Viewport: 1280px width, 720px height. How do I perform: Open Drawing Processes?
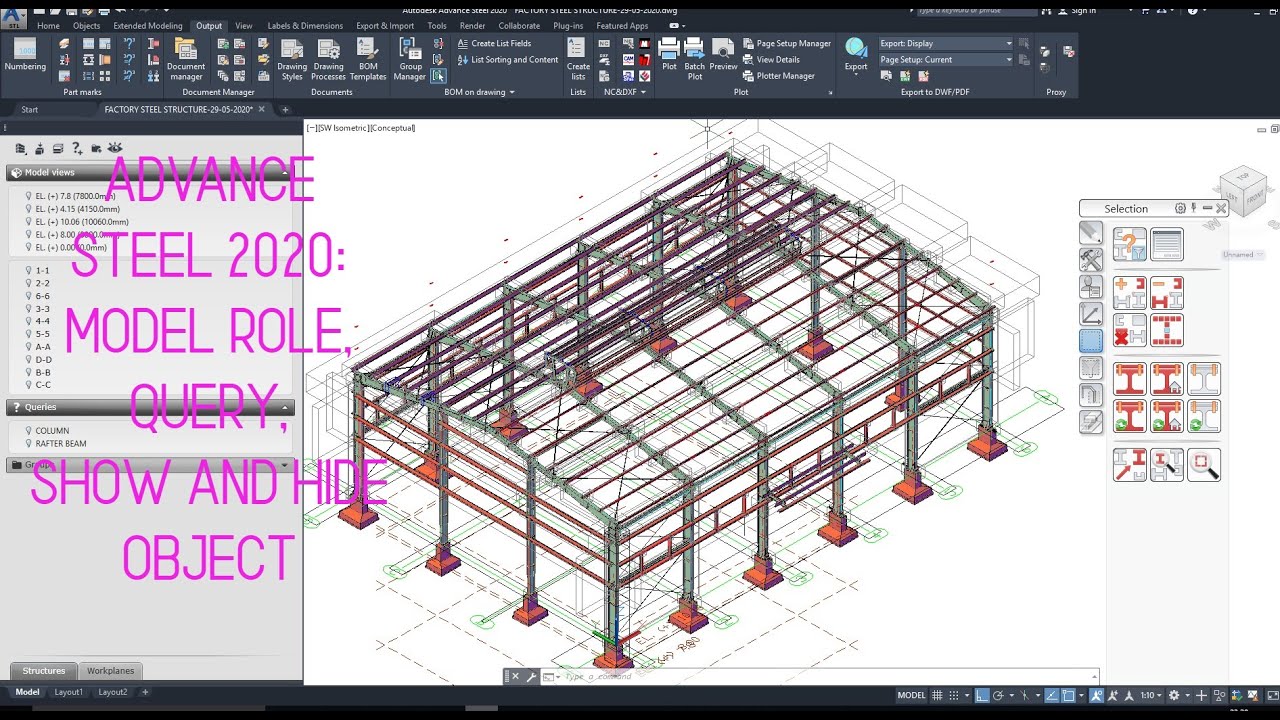(328, 60)
